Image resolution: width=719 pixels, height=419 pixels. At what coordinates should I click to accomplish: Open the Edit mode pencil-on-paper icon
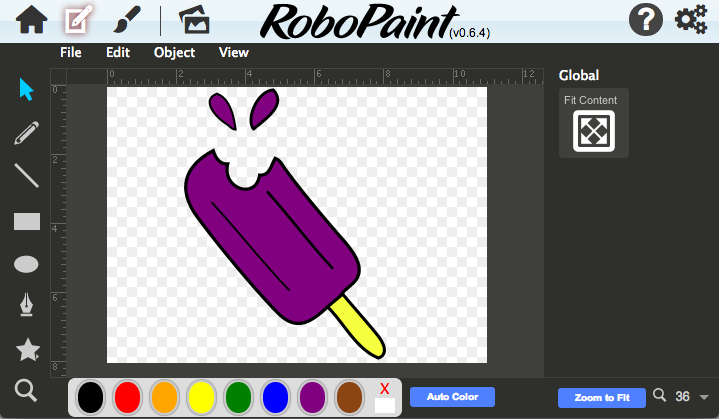click(x=78, y=19)
